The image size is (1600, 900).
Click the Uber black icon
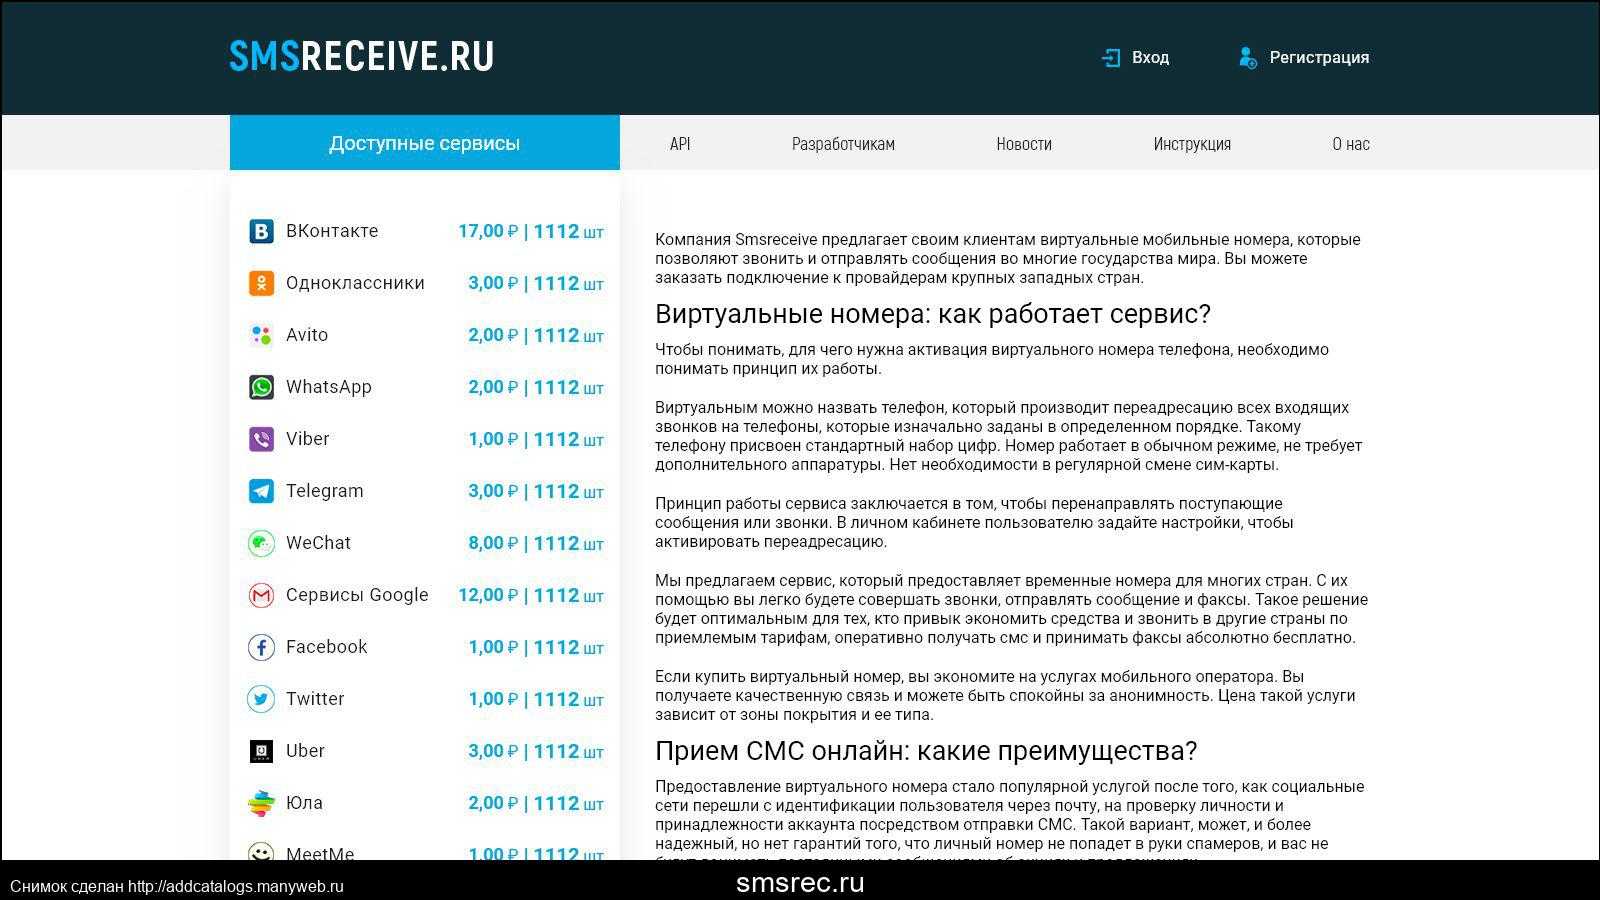tap(261, 751)
